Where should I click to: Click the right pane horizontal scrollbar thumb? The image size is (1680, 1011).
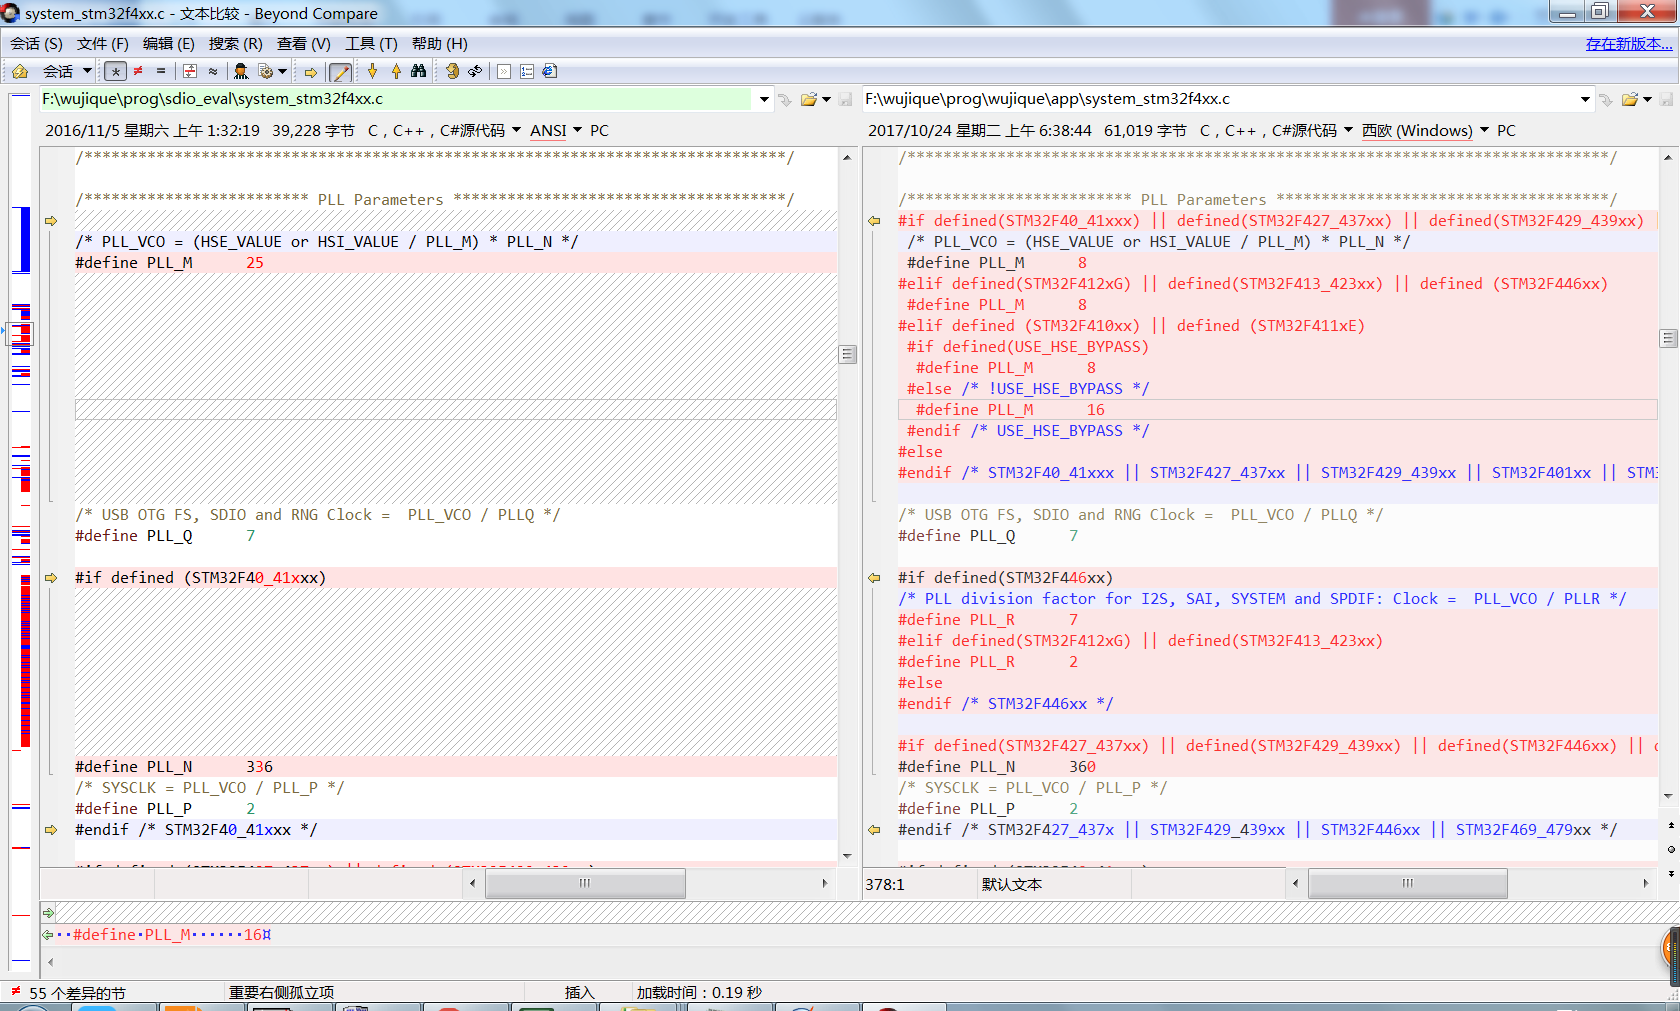pos(1408,883)
